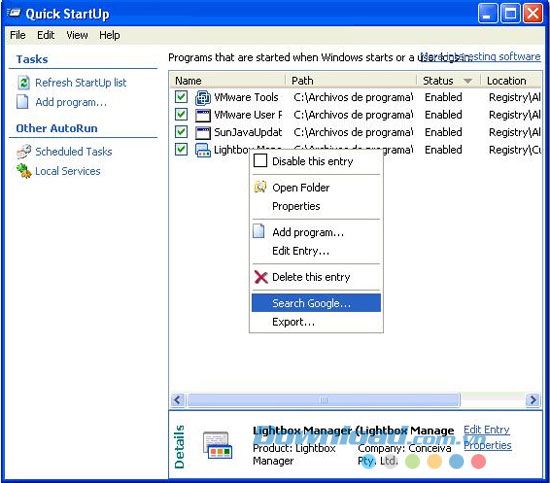Click the Lightbox Manager icon in Details panel
The width and height of the screenshot is (550, 483).
(217, 445)
